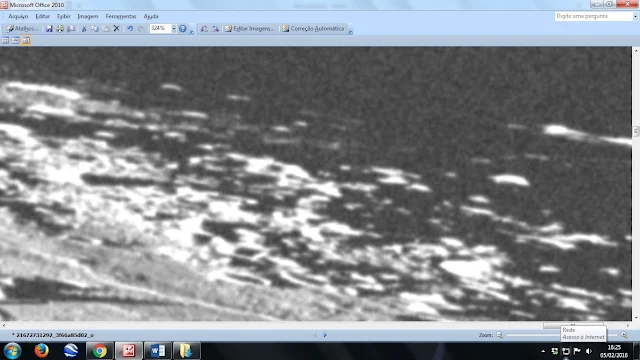Click the Digite uma pergunta help box

click(x=593, y=16)
